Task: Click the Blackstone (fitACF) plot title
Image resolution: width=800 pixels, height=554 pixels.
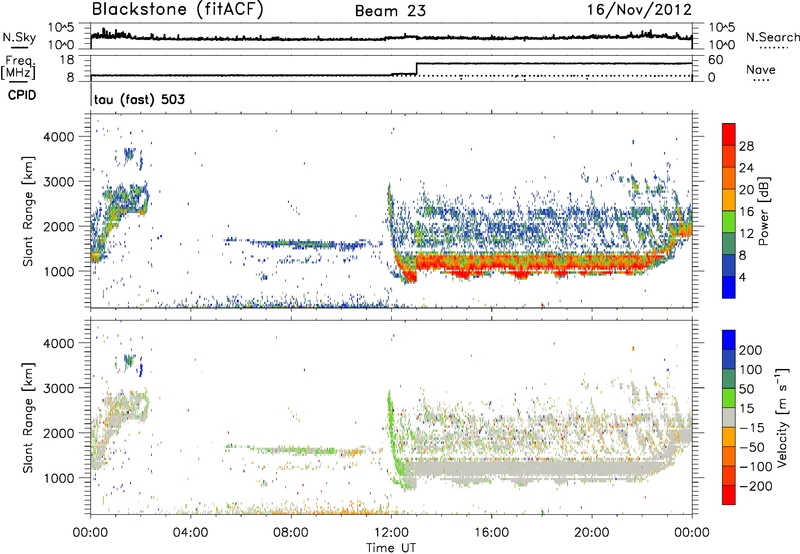Action: [178, 10]
